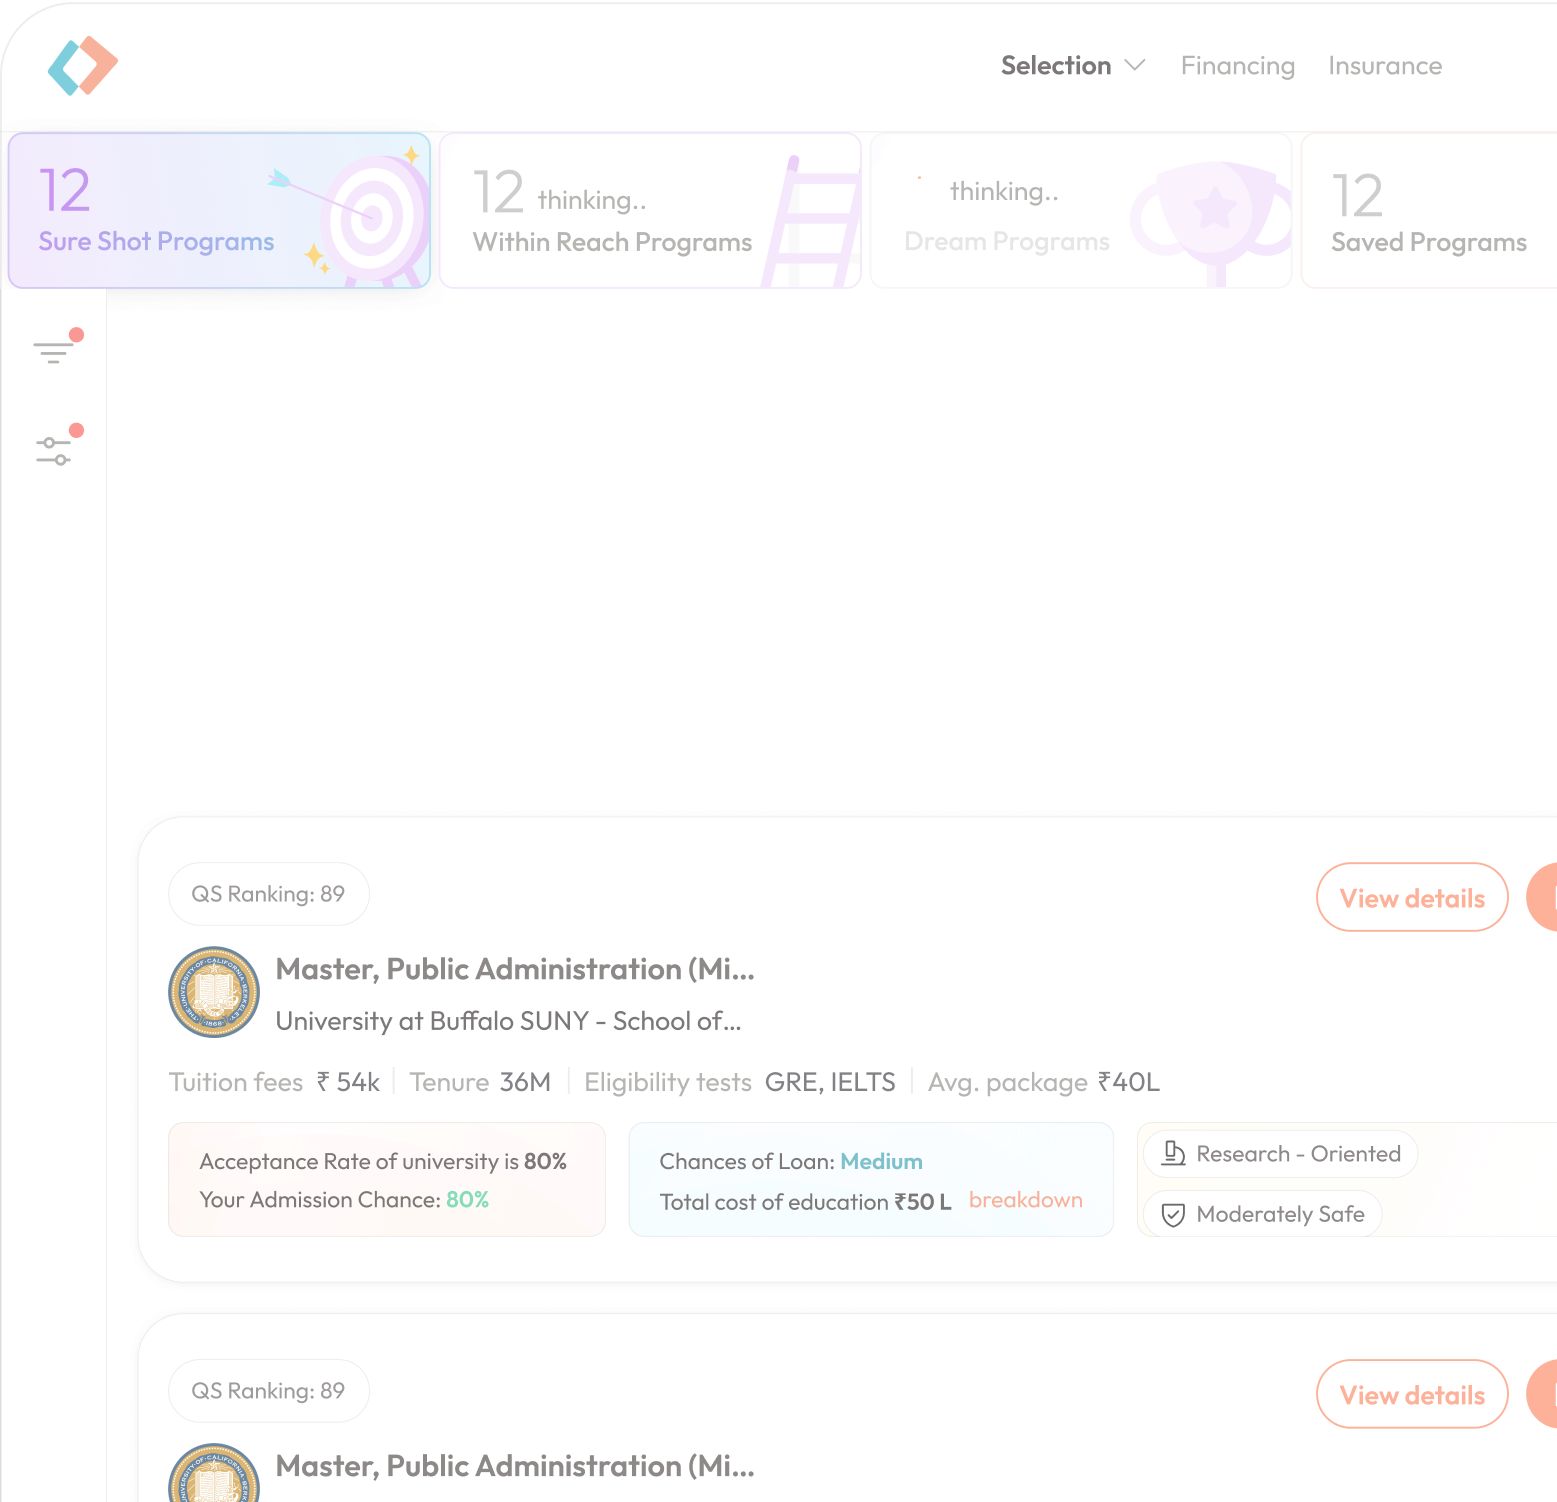Go to the Financing menu item
Viewport: 1557px width, 1502px height.
[x=1237, y=66]
